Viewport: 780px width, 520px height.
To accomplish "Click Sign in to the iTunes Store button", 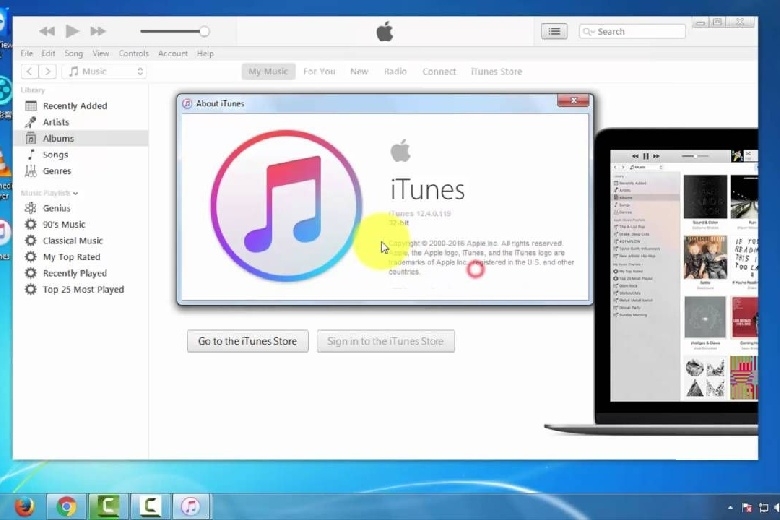I will coord(386,341).
